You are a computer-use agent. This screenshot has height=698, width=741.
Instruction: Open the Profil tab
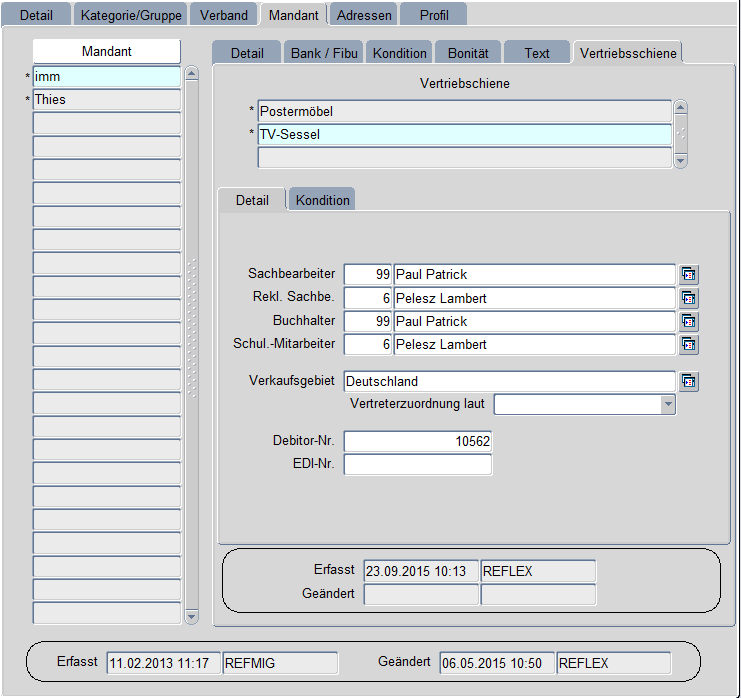point(434,15)
